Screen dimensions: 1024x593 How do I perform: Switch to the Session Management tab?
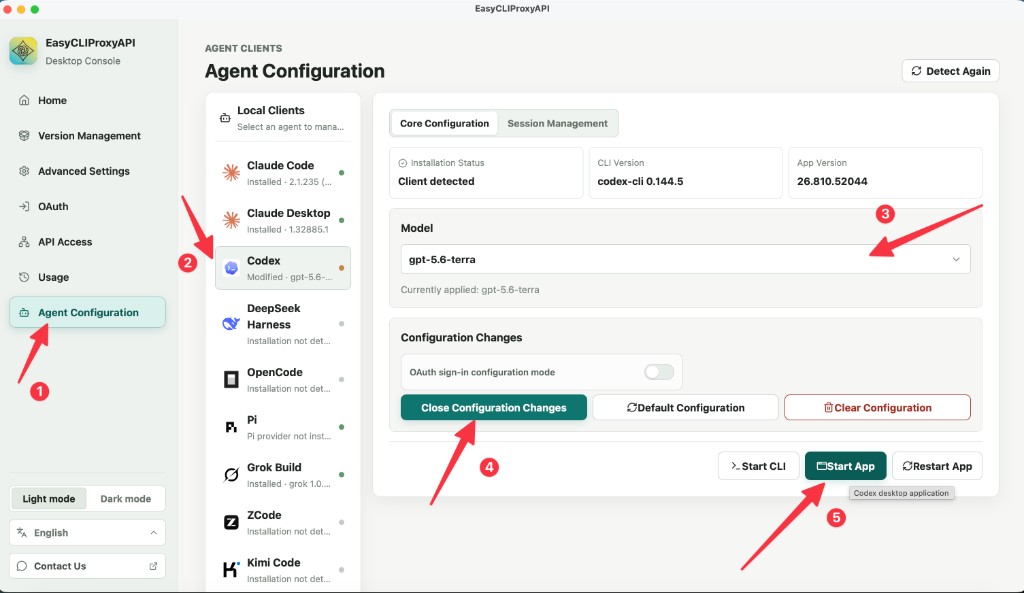click(557, 123)
